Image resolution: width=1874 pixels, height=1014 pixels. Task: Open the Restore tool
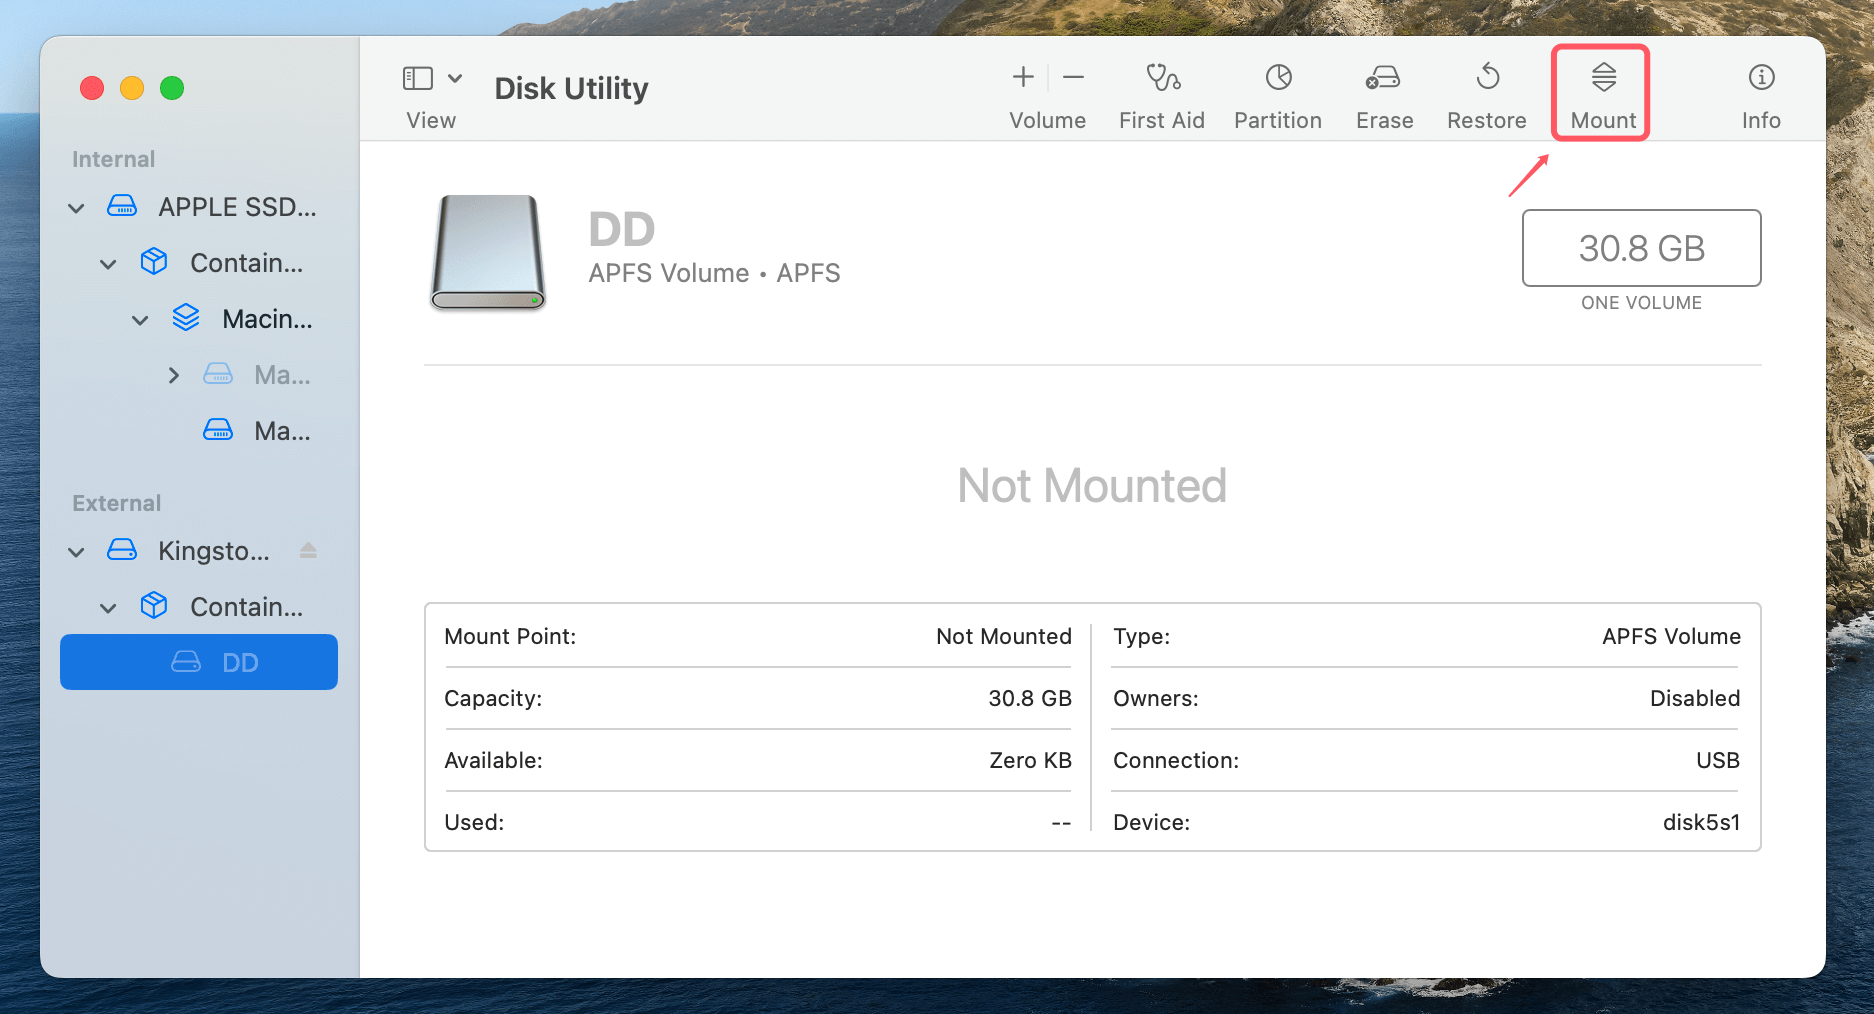tap(1486, 90)
